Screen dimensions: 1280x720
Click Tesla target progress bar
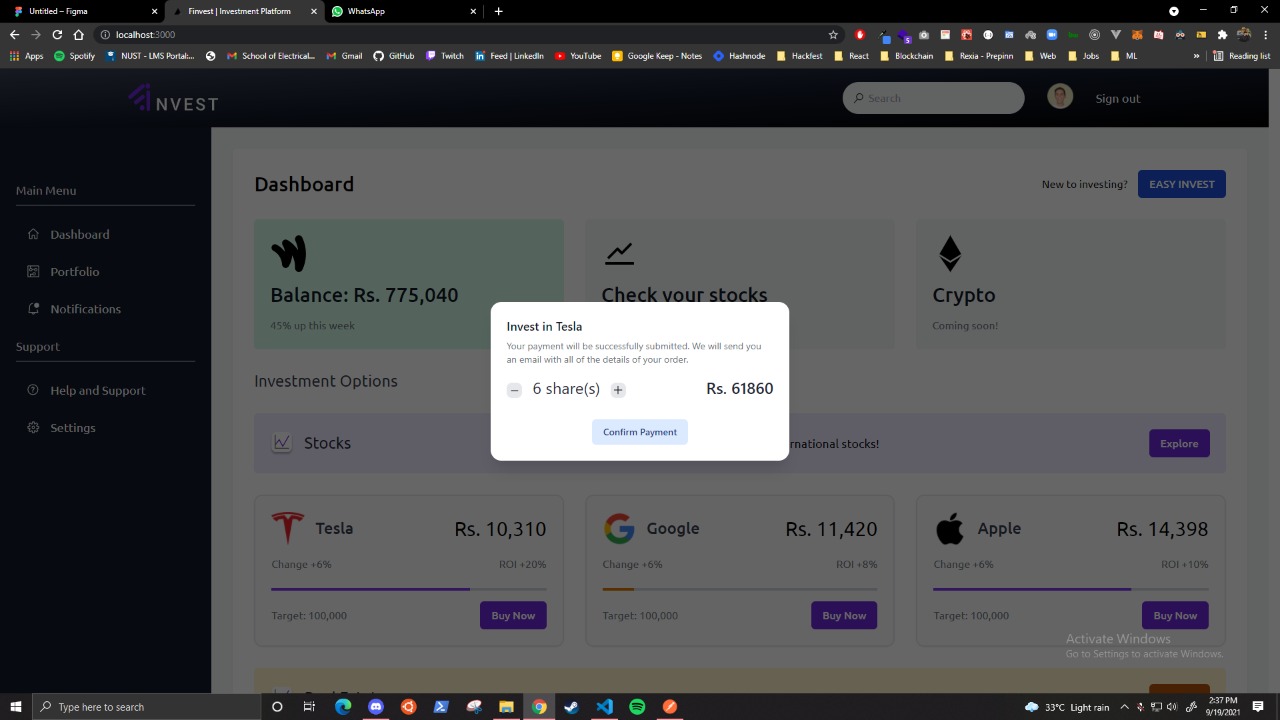[x=409, y=589]
